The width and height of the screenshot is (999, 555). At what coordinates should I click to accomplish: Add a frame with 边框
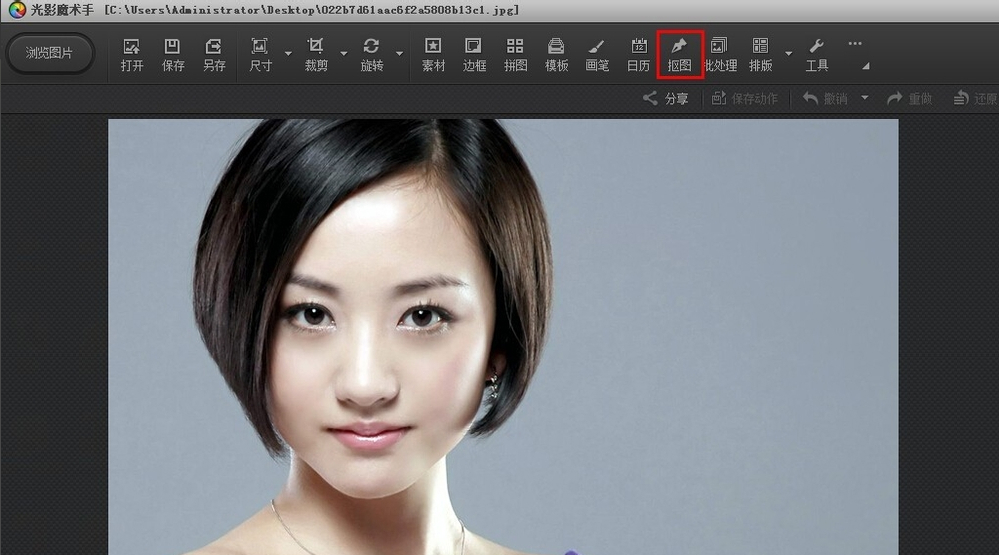coord(474,55)
